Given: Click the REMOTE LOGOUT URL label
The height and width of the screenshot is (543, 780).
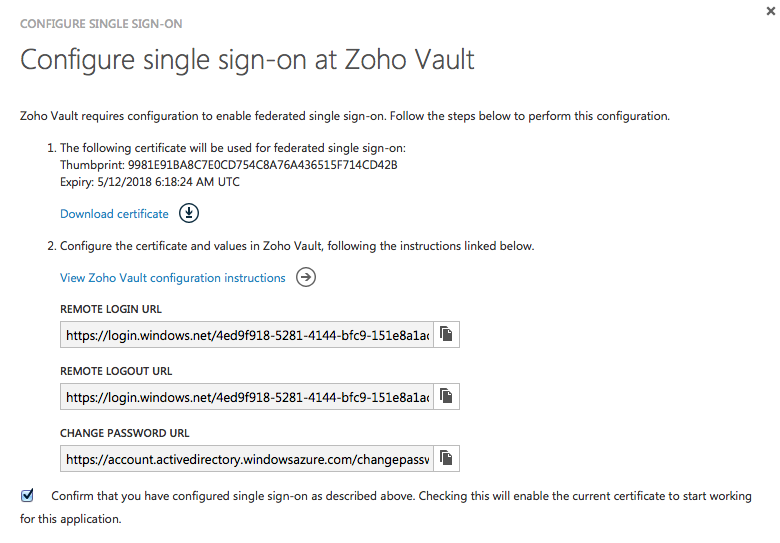Looking at the screenshot, I should (116, 372).
